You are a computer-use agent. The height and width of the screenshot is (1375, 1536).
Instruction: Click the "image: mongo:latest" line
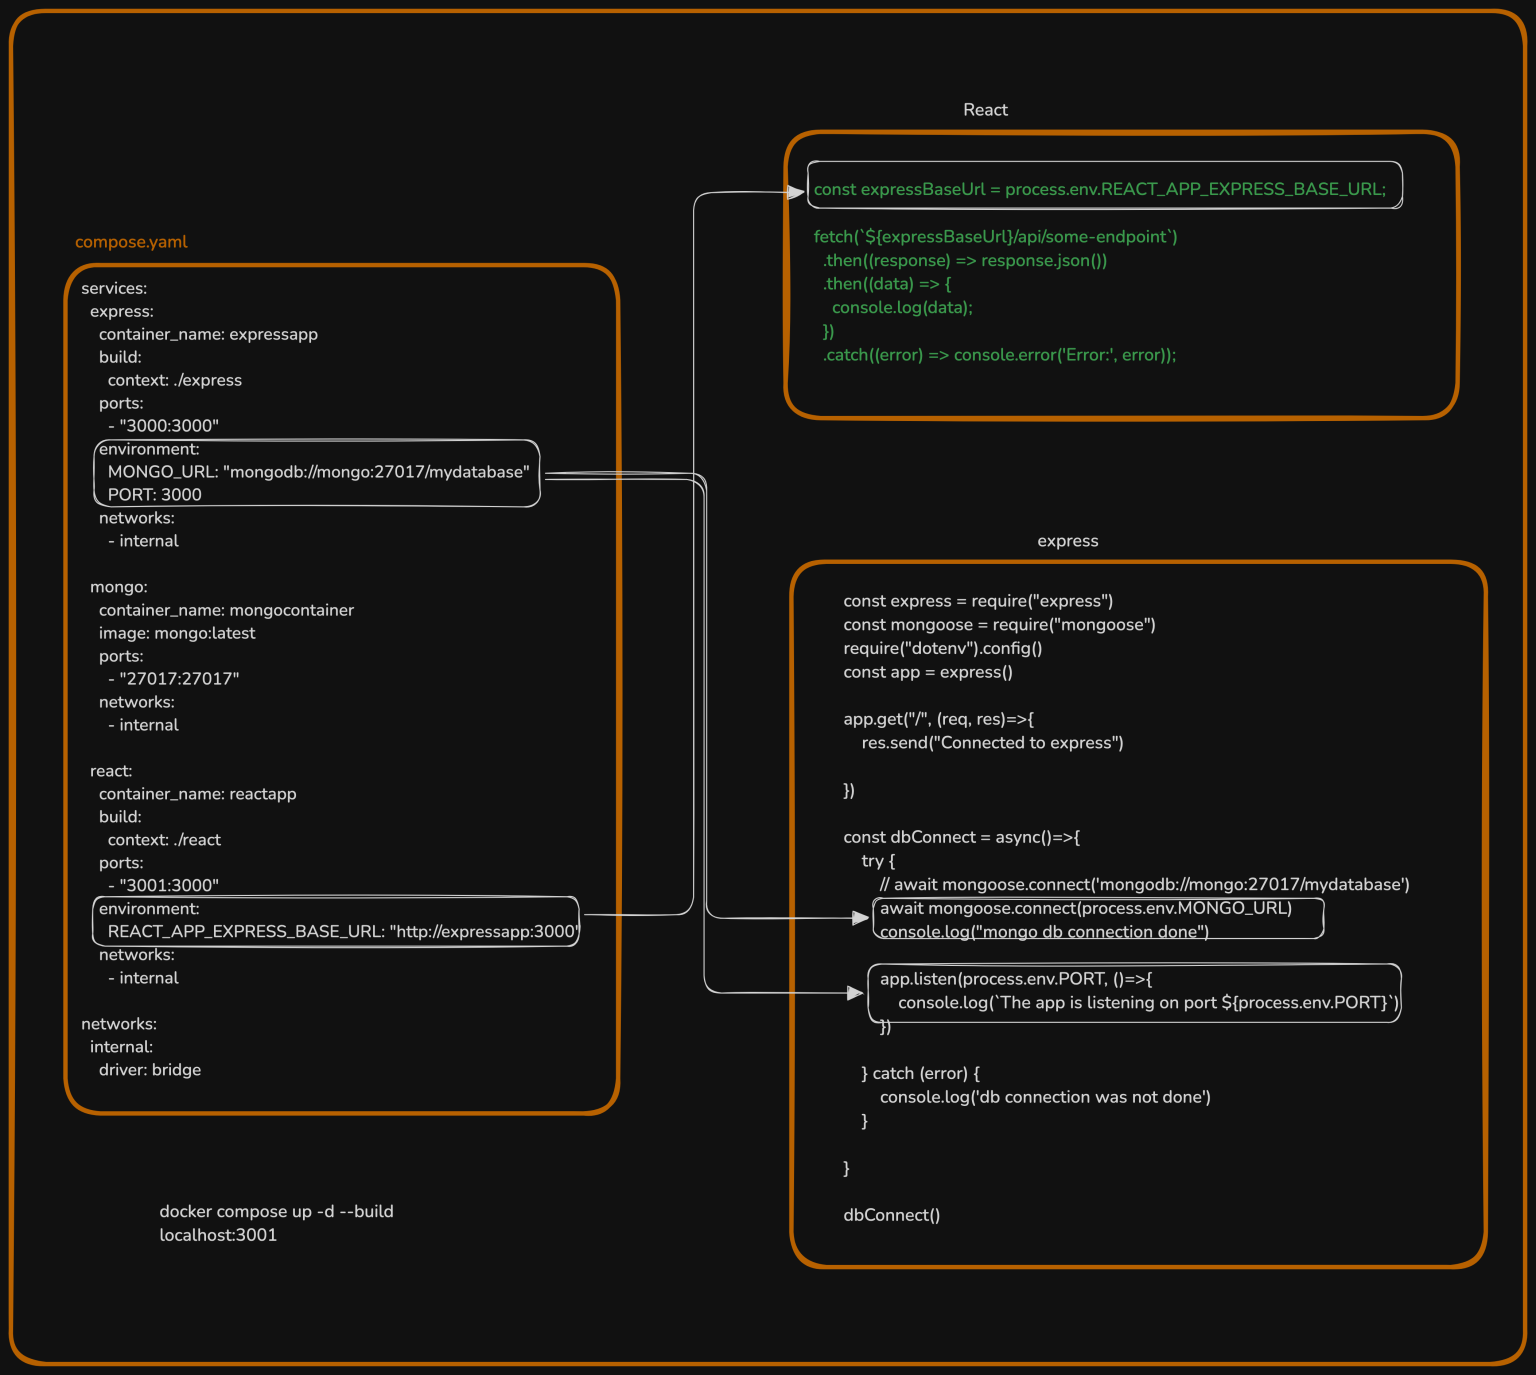coord(177,633)
